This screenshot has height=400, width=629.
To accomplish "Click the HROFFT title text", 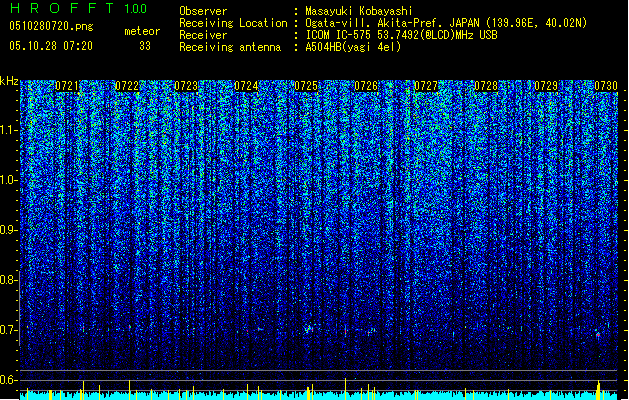I will (x=62, y=8).
